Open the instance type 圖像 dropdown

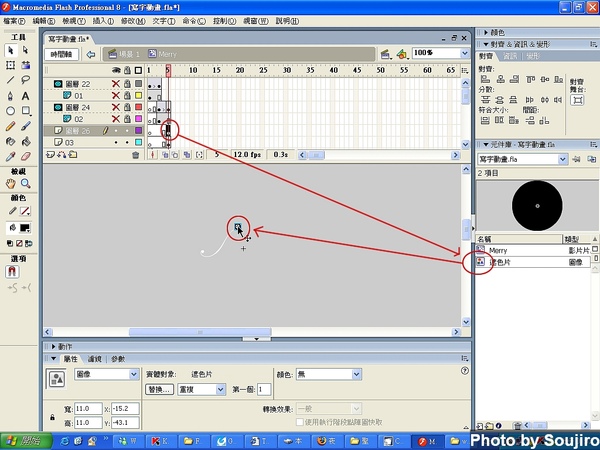pyautogui.click(x=134, y=374)
